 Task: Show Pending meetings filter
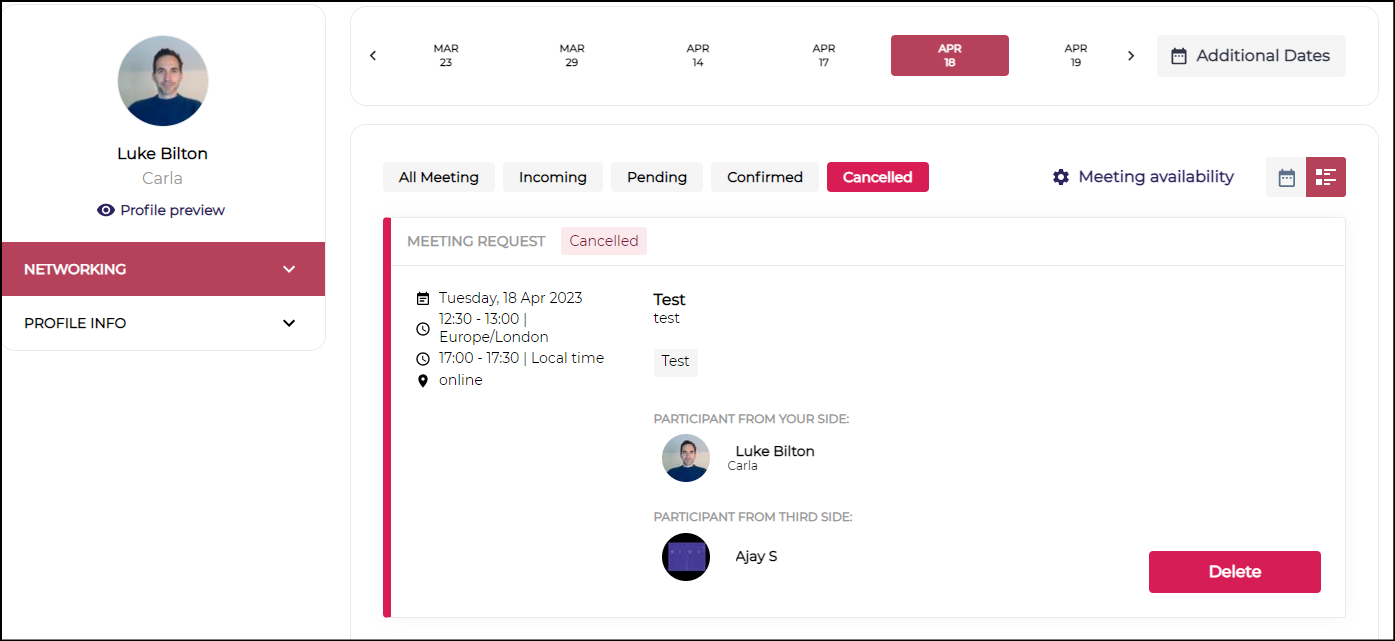[x=657, y=177]
